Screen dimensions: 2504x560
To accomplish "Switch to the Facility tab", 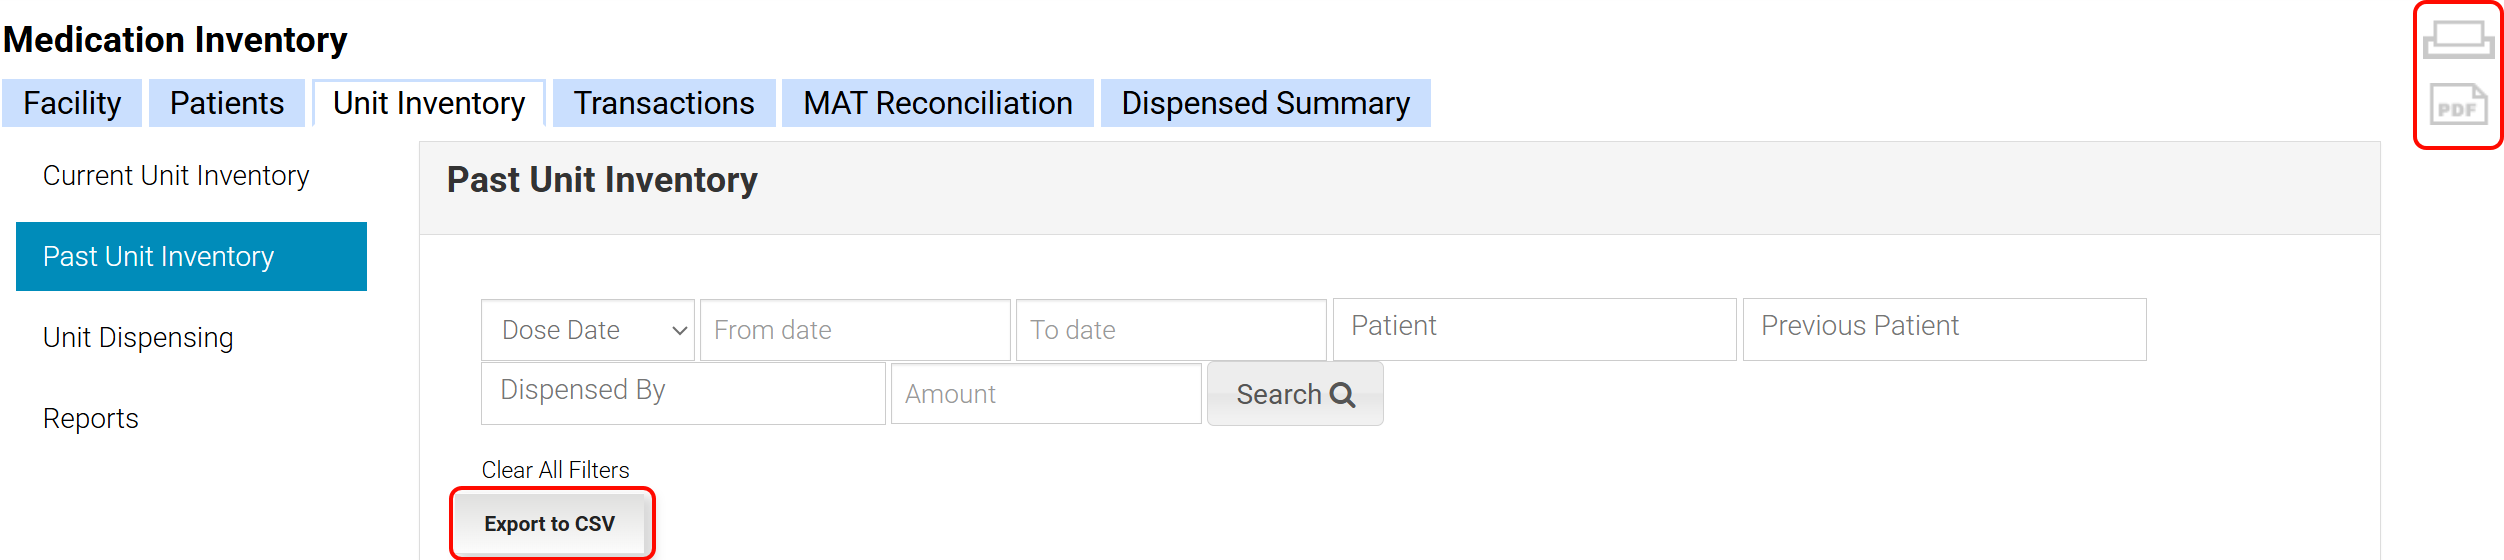I will click(x=72, y=103).
